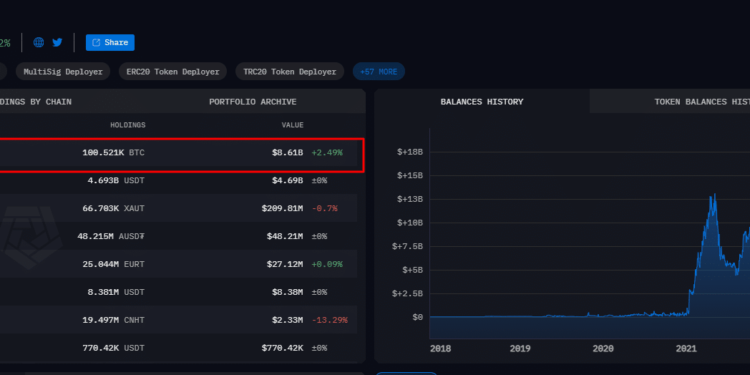Switch to the Balances History tab

482,101
